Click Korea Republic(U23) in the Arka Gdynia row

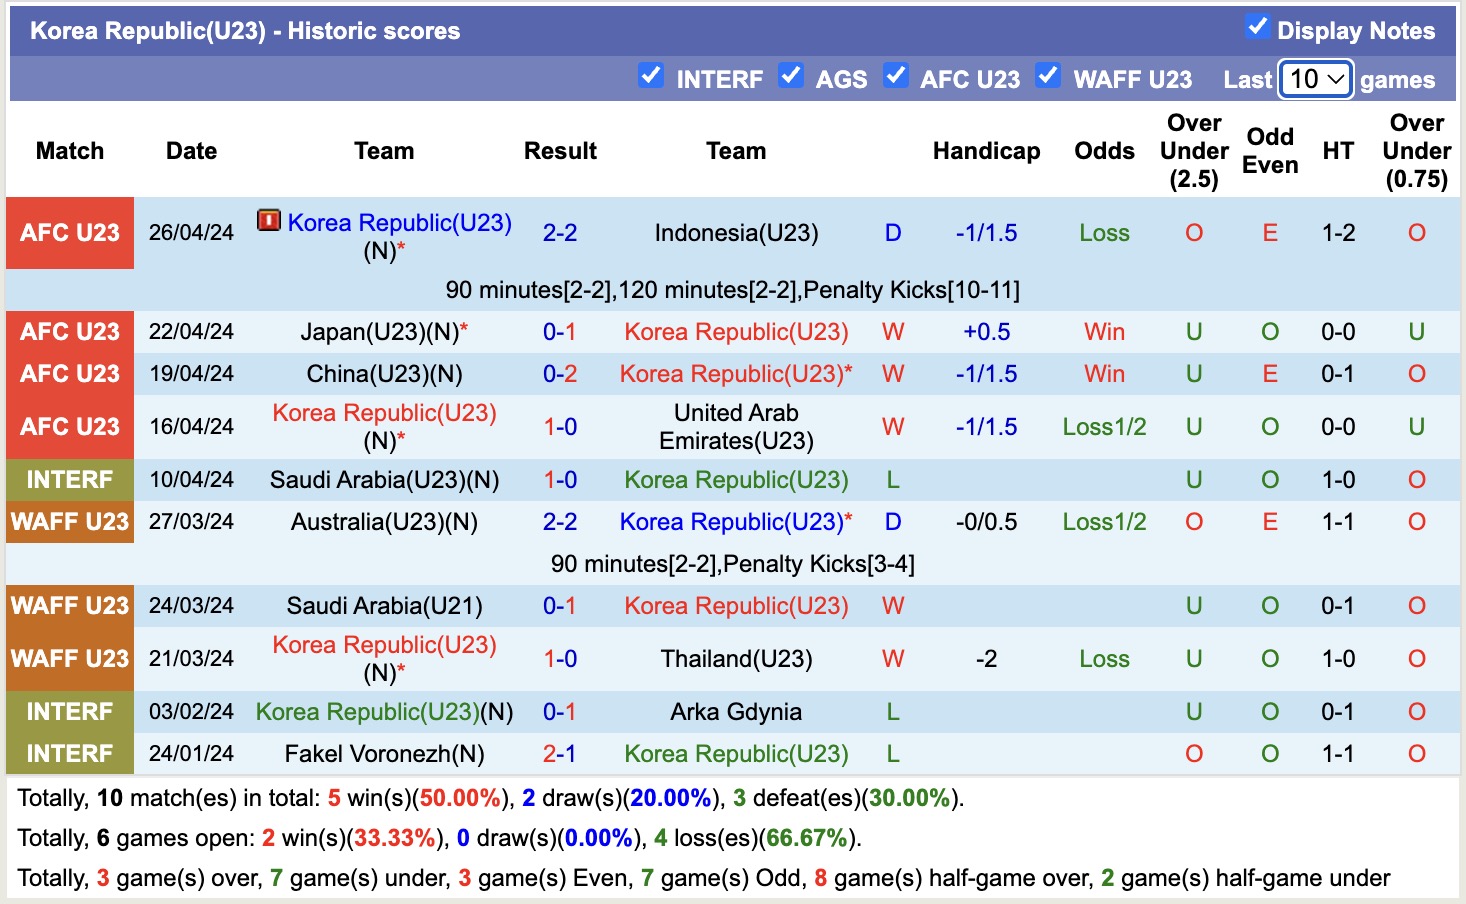point(367,712)
